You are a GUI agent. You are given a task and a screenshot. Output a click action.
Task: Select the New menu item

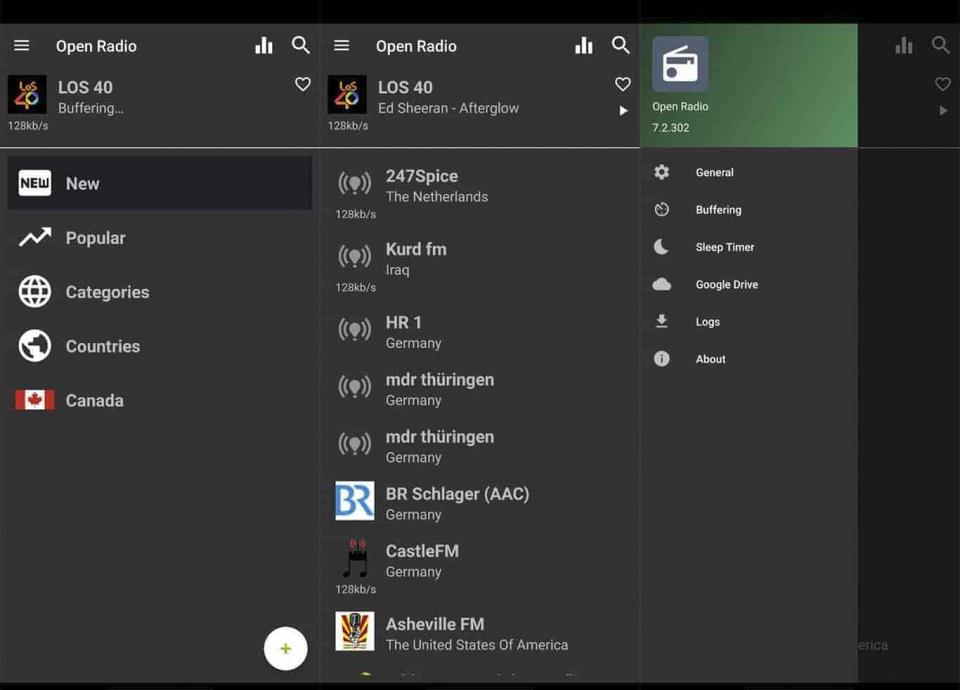click(160, 183)
